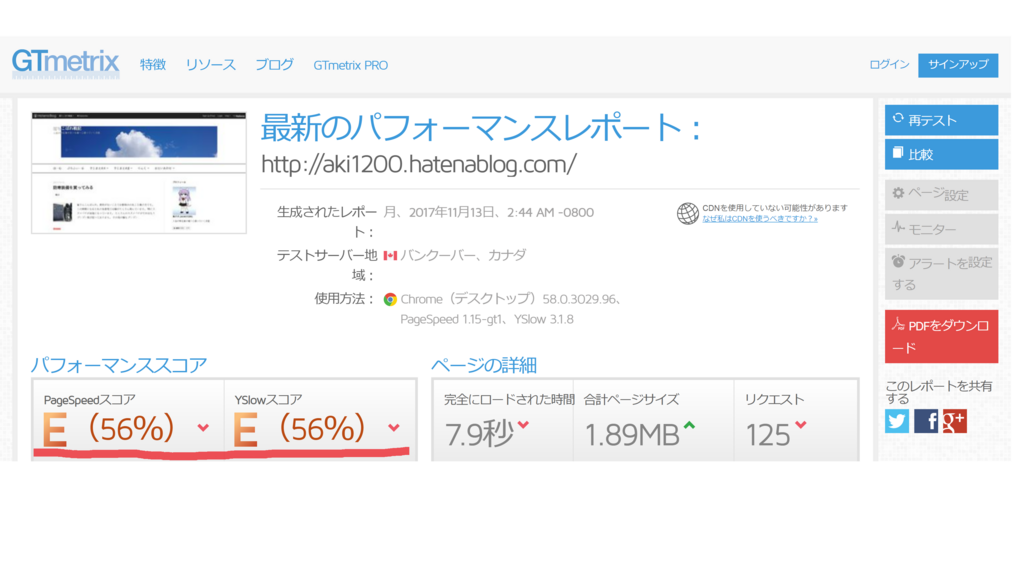
Task: Click the load time red down arrow
Action: pos(523,425)
